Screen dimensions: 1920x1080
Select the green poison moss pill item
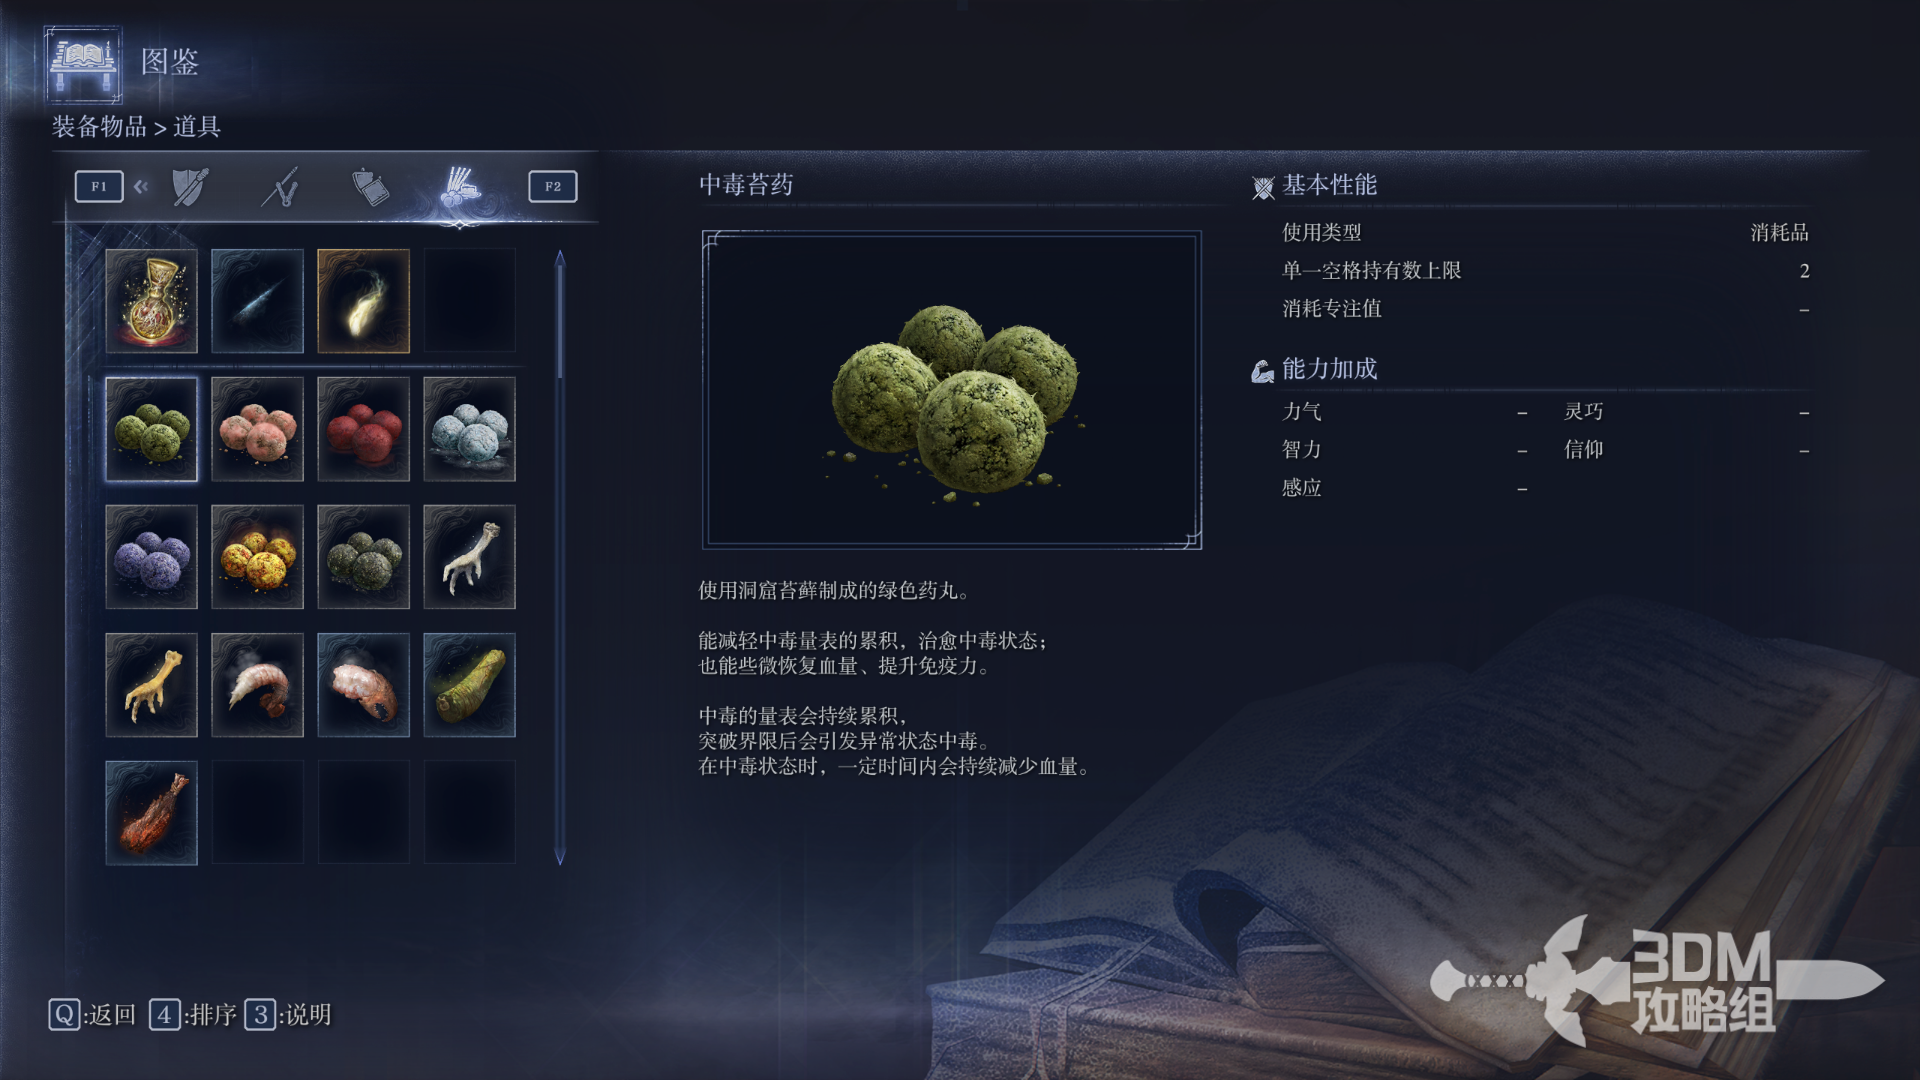pyautogui.click(x=151, y=429)
